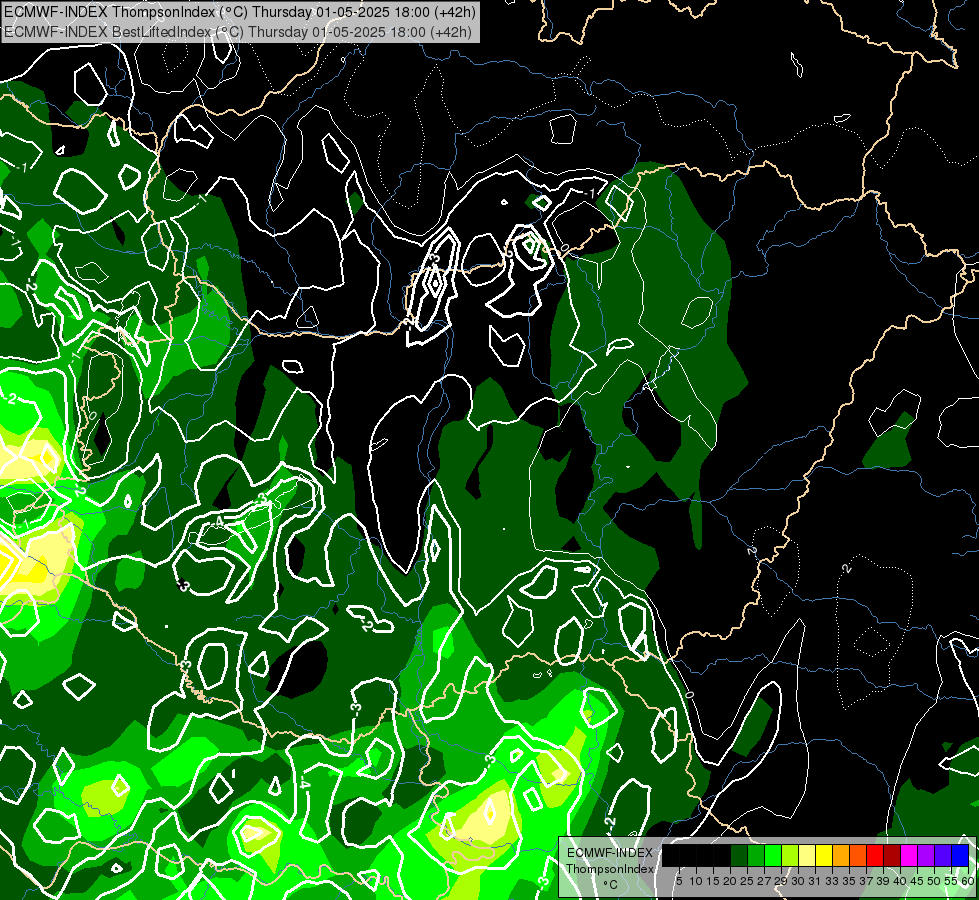The width and height of the screenshot is (979, 900).
Task: Choose the yellow-green legend swatch (29–30)
Action: click(x=790, y=855)
